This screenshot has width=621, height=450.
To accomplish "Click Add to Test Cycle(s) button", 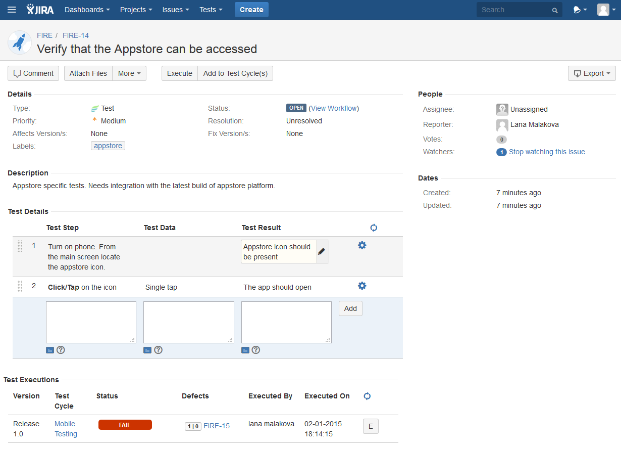I will tap(235, 73).
